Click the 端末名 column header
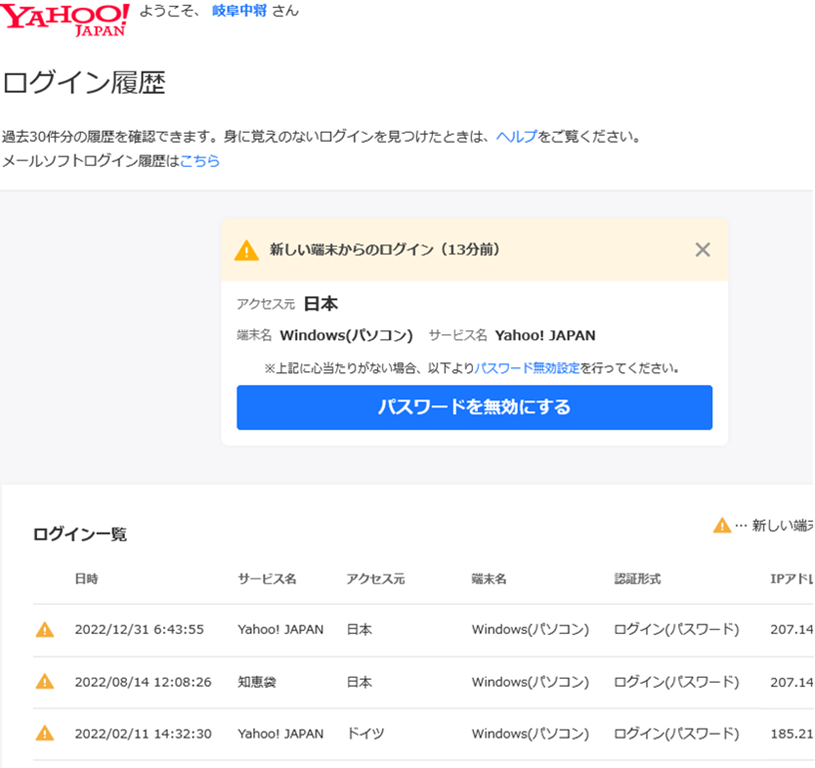Image resolution: width=815 pixels, height=768 pixels. [490, 579]
